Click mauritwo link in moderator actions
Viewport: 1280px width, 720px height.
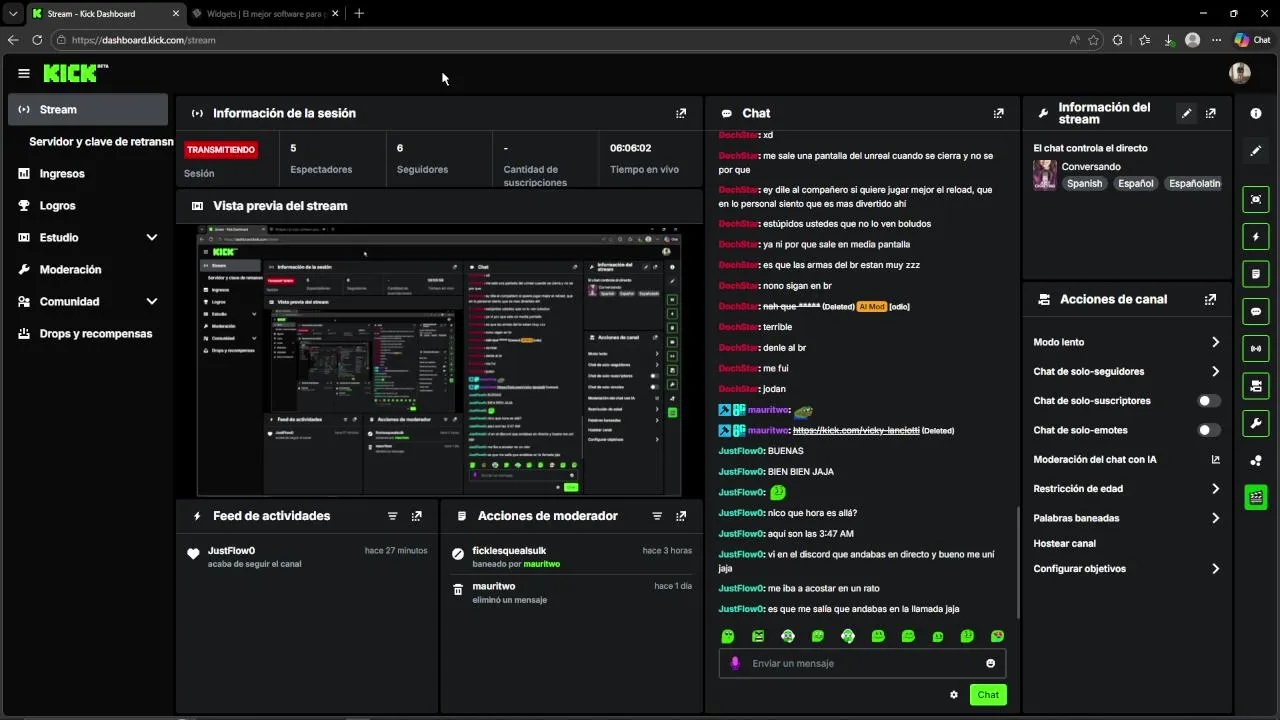(542, 564)
